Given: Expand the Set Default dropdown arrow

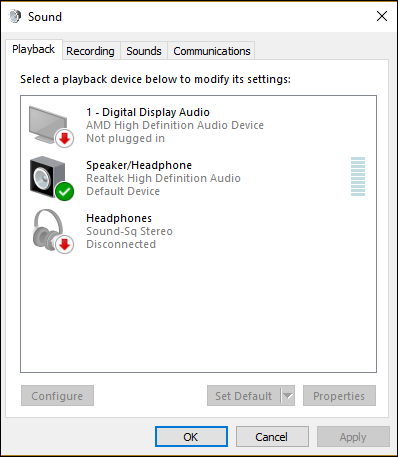Looking at the screenshot, I should pyautogui.click(x=288, y=396).
